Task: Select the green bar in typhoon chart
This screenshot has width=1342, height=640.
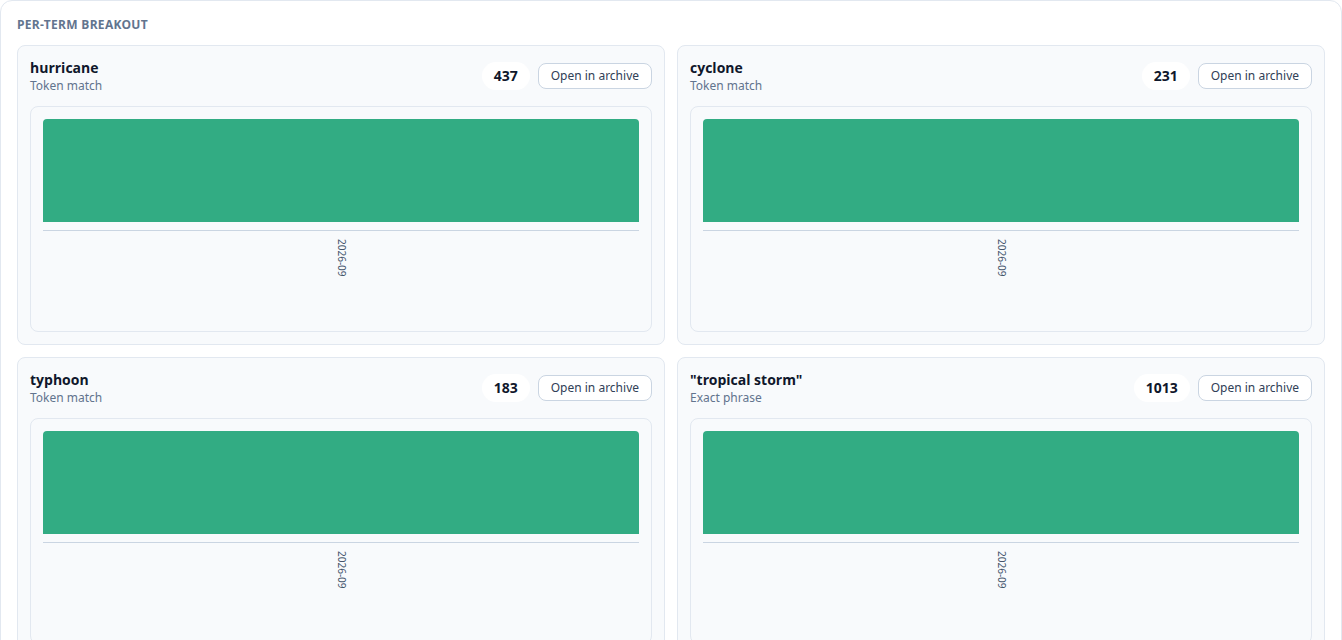Action: pyautogui.click(x=341, y=482)
